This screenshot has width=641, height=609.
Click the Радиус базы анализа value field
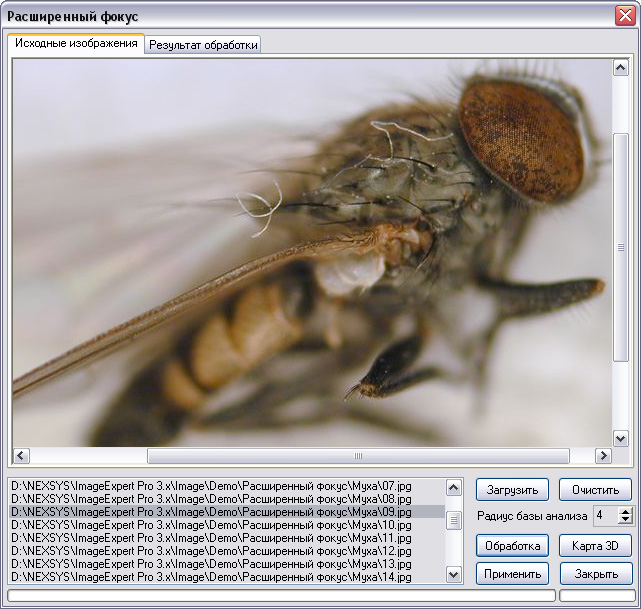[604, 516]
